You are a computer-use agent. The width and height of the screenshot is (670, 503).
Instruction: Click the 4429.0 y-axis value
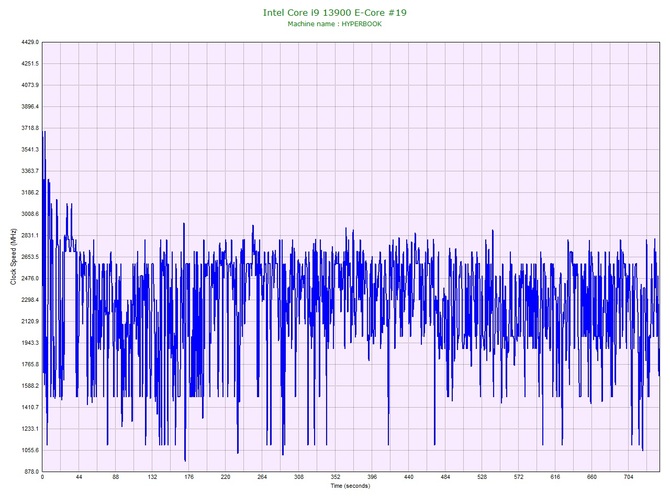(30, 42)
